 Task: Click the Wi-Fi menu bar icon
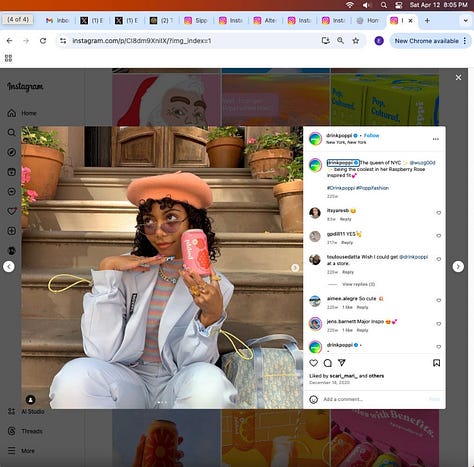pos(350,5)
